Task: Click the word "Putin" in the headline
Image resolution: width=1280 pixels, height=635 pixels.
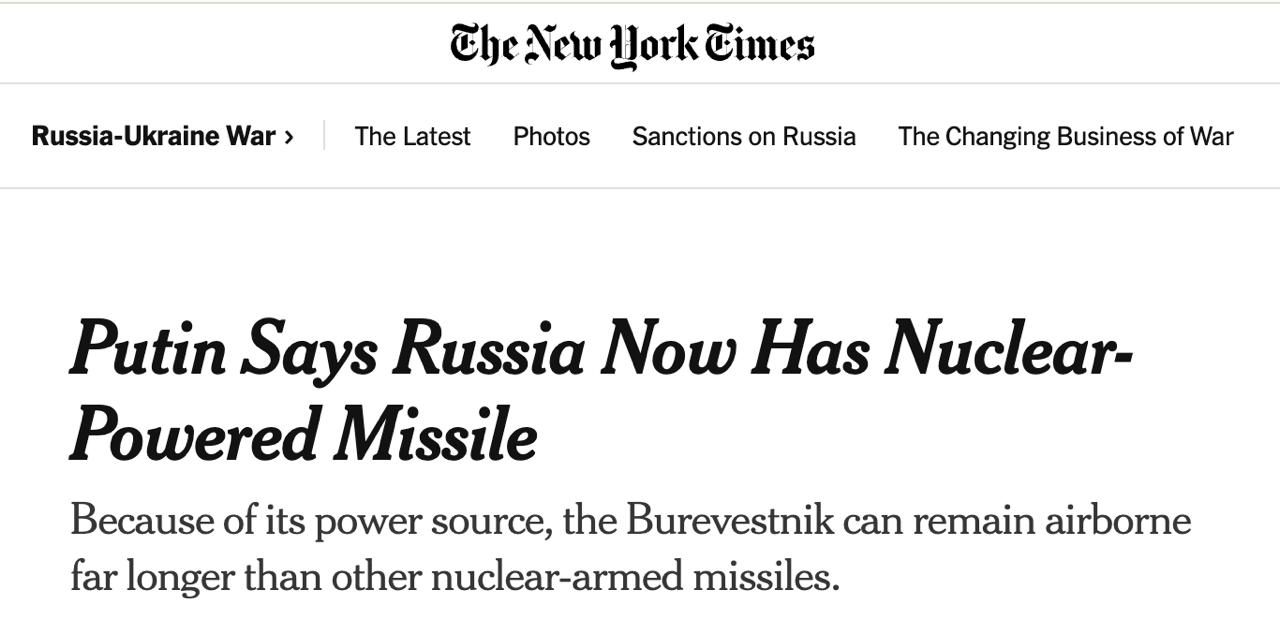Action: point(148,350)
